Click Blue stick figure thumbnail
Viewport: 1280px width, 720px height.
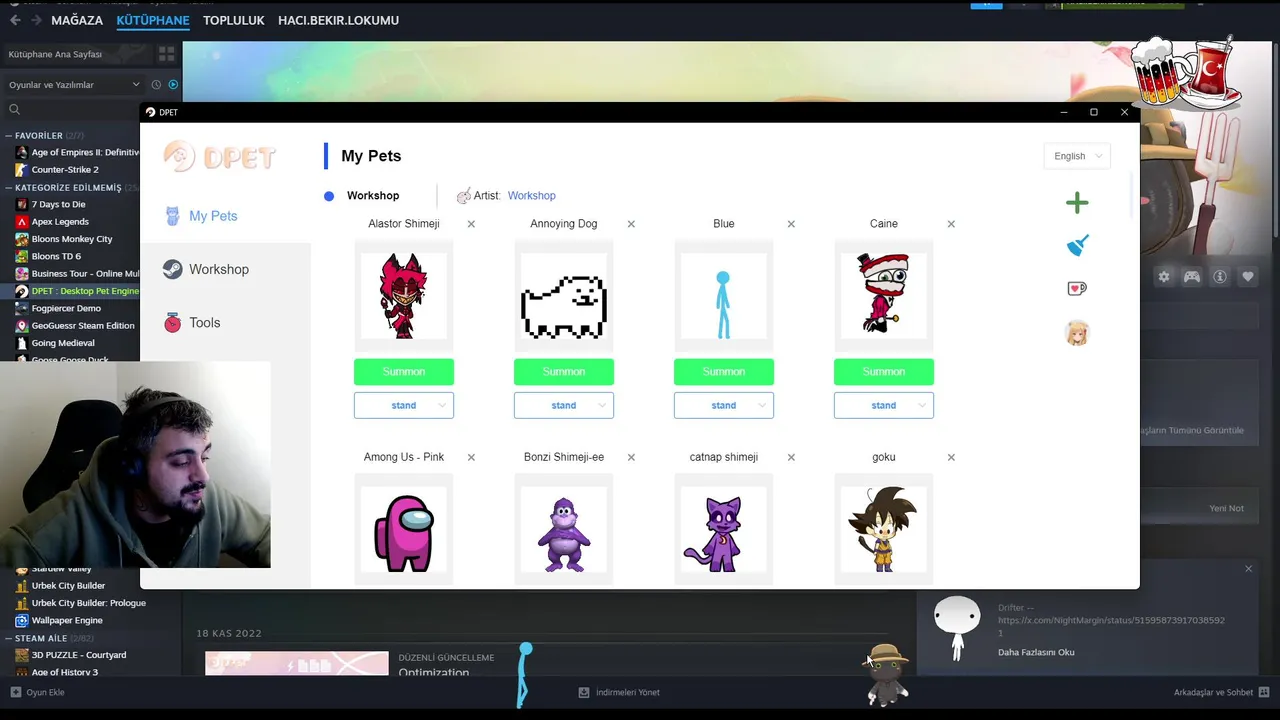click(x=724, y=296)
